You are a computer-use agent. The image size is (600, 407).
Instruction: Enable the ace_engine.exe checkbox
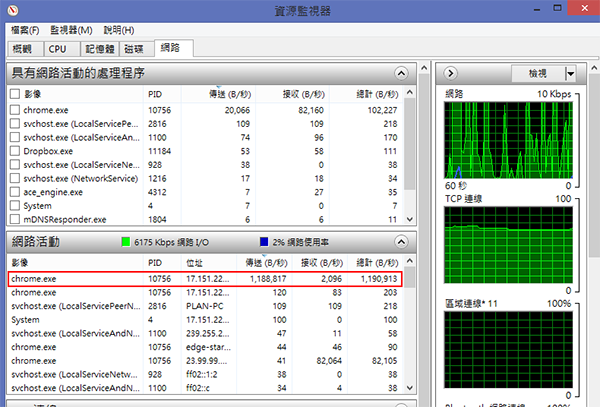point(15,191)
